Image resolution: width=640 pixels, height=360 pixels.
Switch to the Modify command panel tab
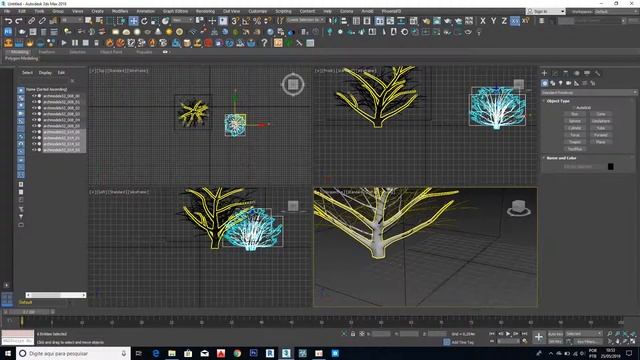[x=555, y=73]
